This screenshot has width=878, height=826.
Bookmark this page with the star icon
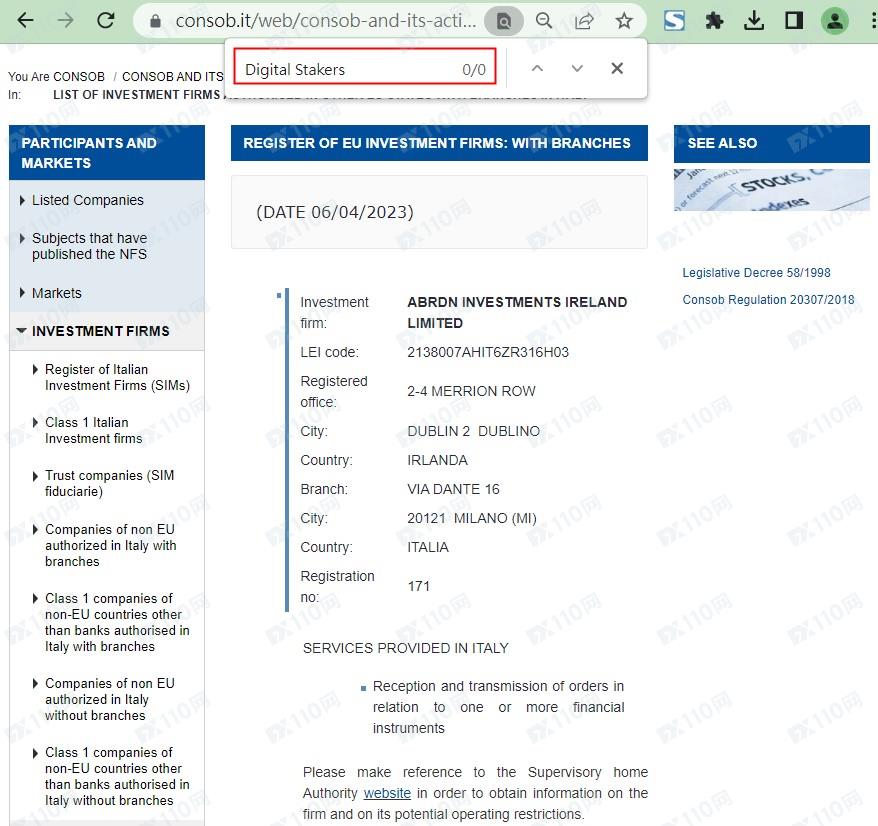tap(624, 21)
